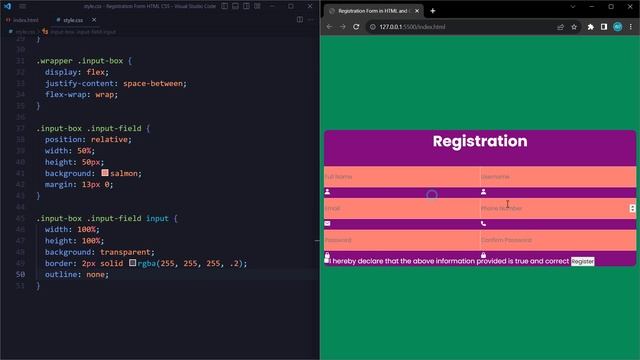Close the style.css editor tab
This screenshot has width=640, height=360.
[x=94, y=20]
